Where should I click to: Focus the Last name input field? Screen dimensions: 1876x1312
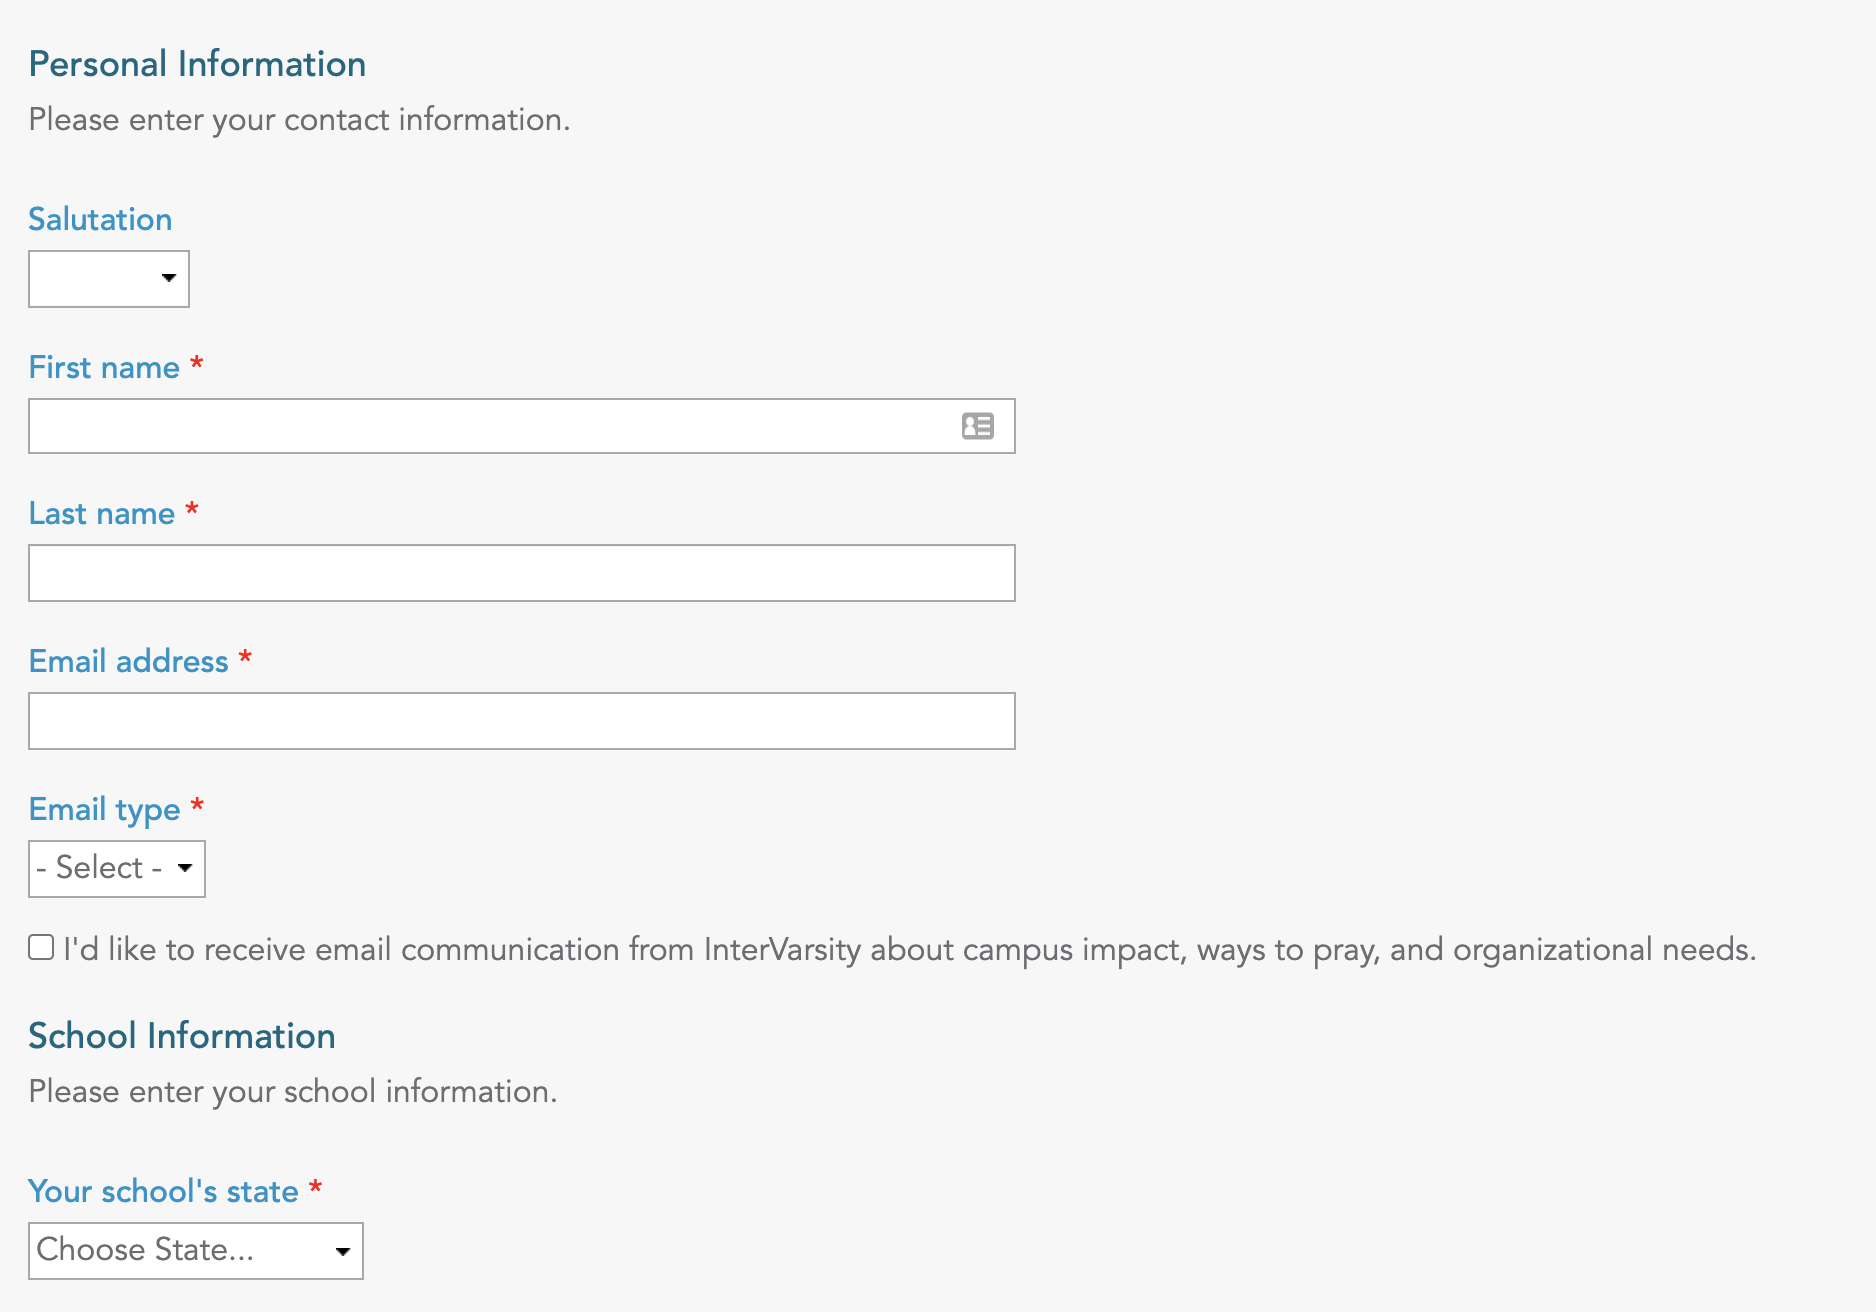522,573
